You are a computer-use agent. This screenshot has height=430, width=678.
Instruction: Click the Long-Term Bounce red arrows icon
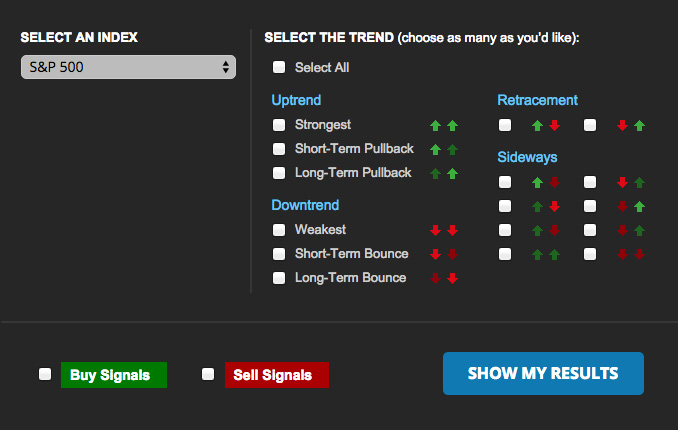444,278
